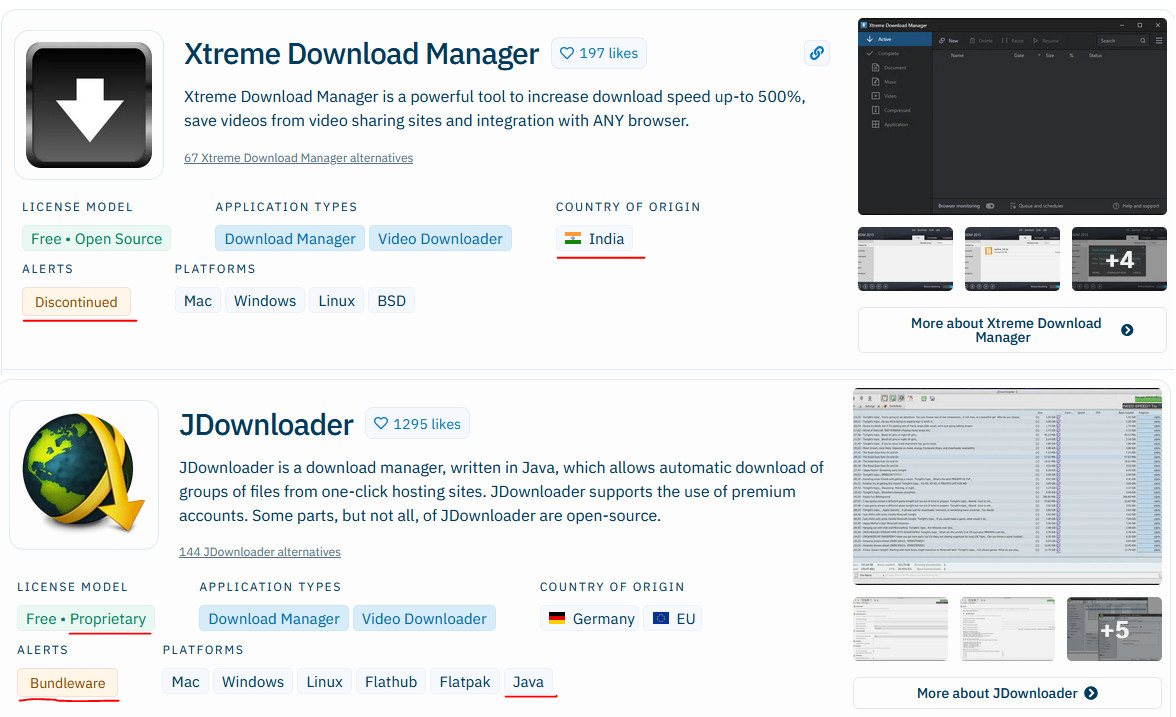Viewport: 1176px width, 717px height.
Task: Open first small JDownloader thumbnail
Action: pyautogui.click(x=901, y=629)
